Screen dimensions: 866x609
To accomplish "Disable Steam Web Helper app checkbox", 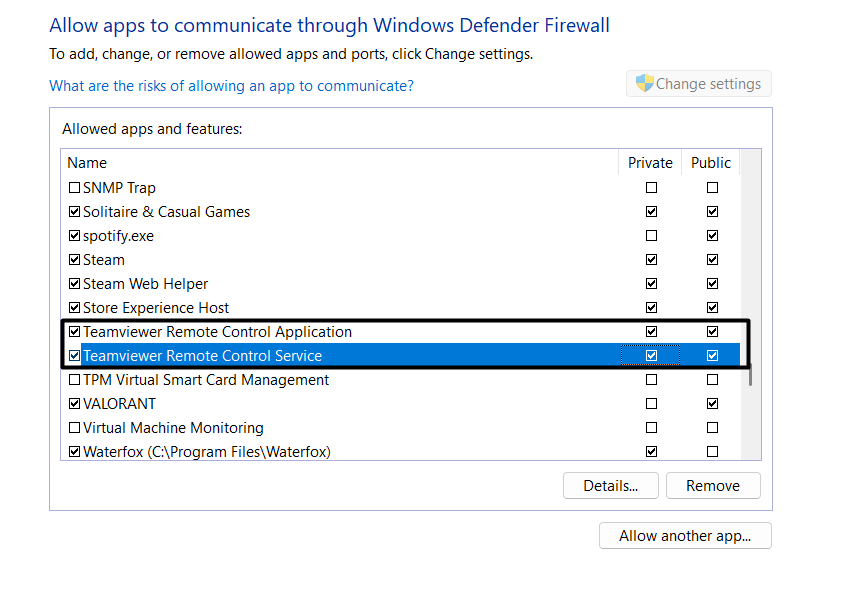I will (x=74, y=284).
